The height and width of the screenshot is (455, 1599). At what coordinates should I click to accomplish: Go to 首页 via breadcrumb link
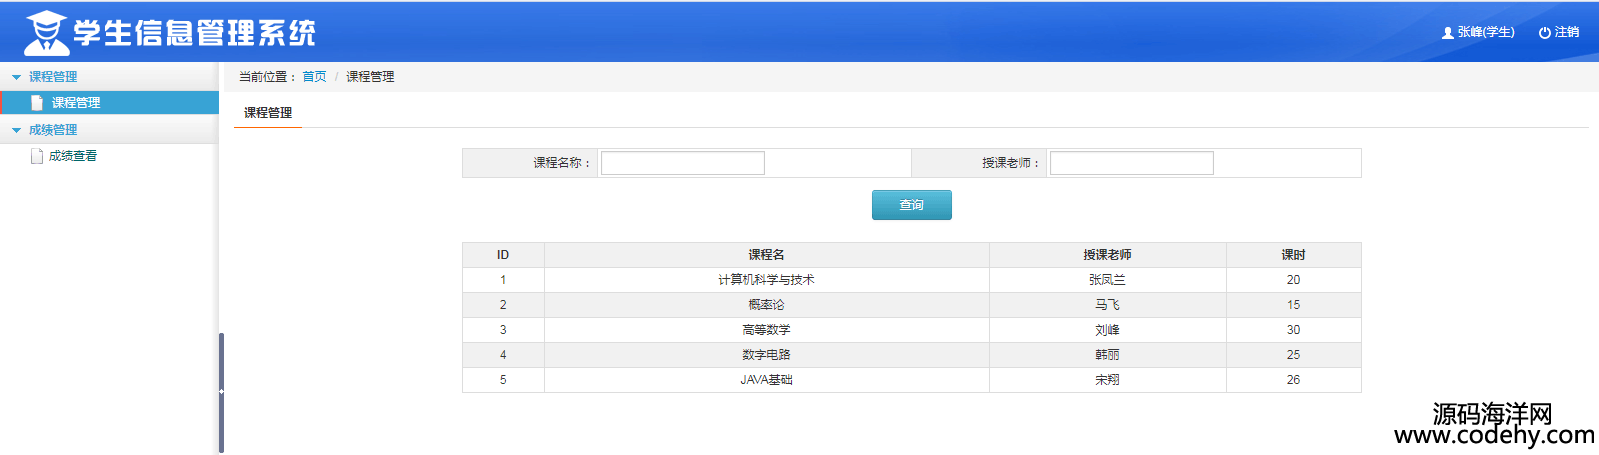tap(314, 77)
